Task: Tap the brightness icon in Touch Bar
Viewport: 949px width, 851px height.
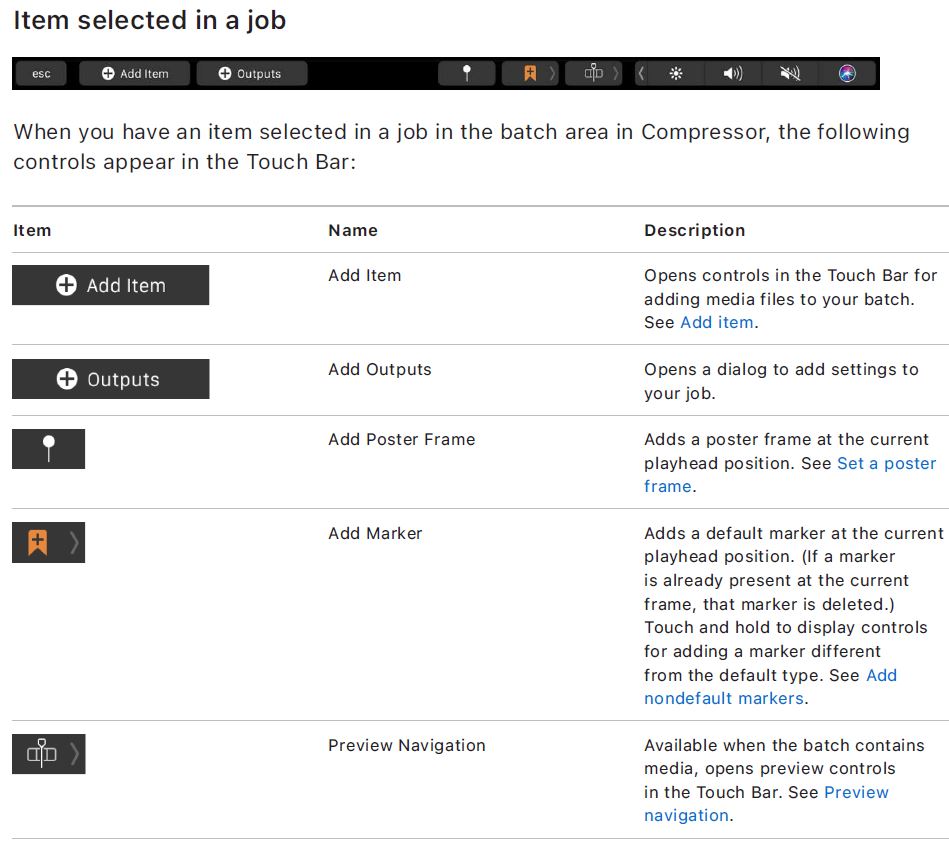Action: [676, 73]
